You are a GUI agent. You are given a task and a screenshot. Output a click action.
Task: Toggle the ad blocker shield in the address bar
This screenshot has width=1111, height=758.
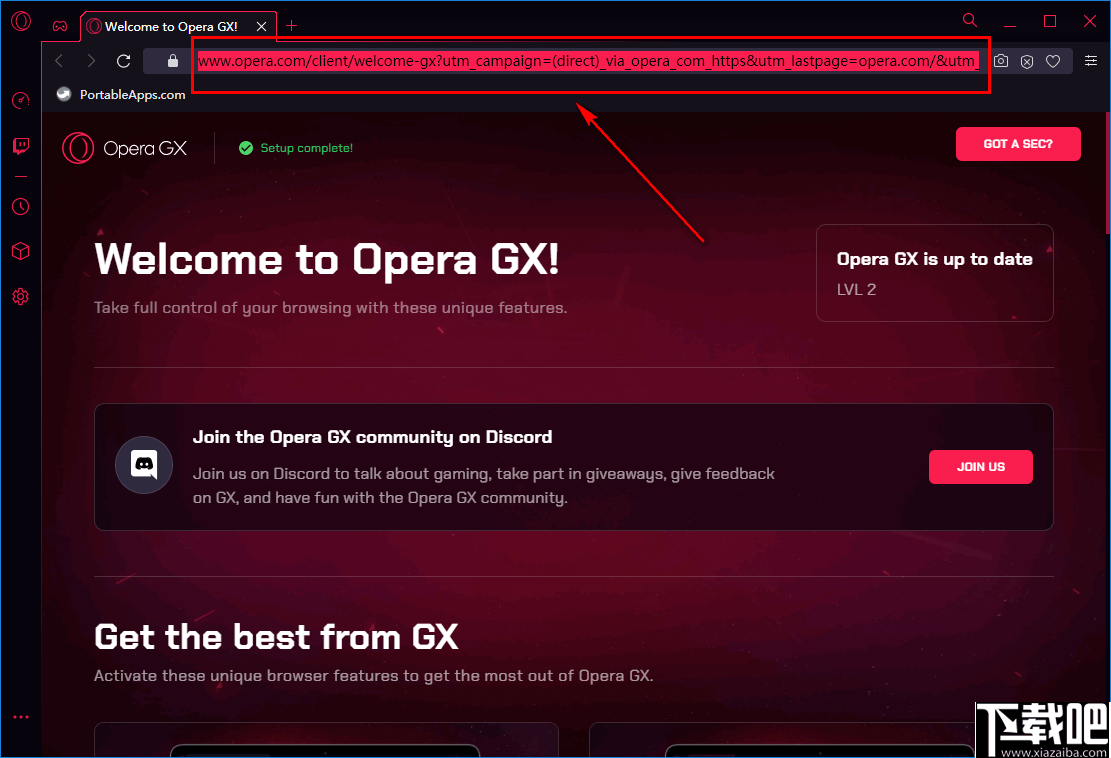[1027, 61]
